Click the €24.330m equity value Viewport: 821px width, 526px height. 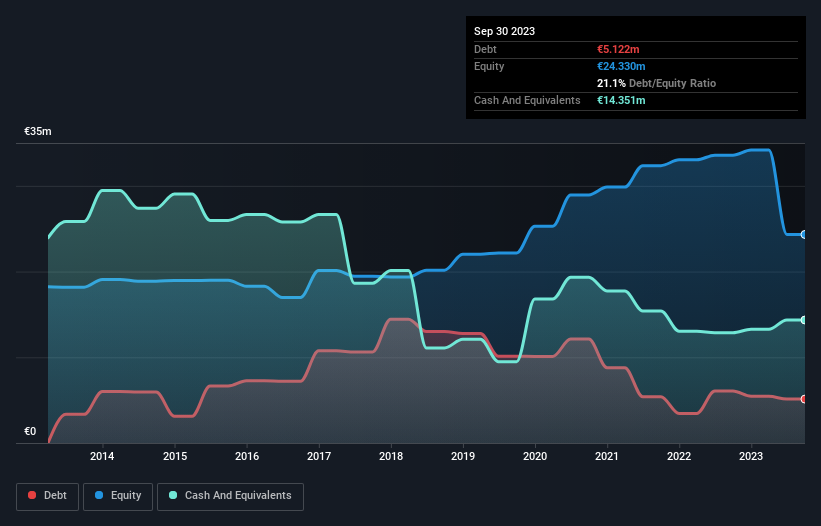click(x=621, y=66)
